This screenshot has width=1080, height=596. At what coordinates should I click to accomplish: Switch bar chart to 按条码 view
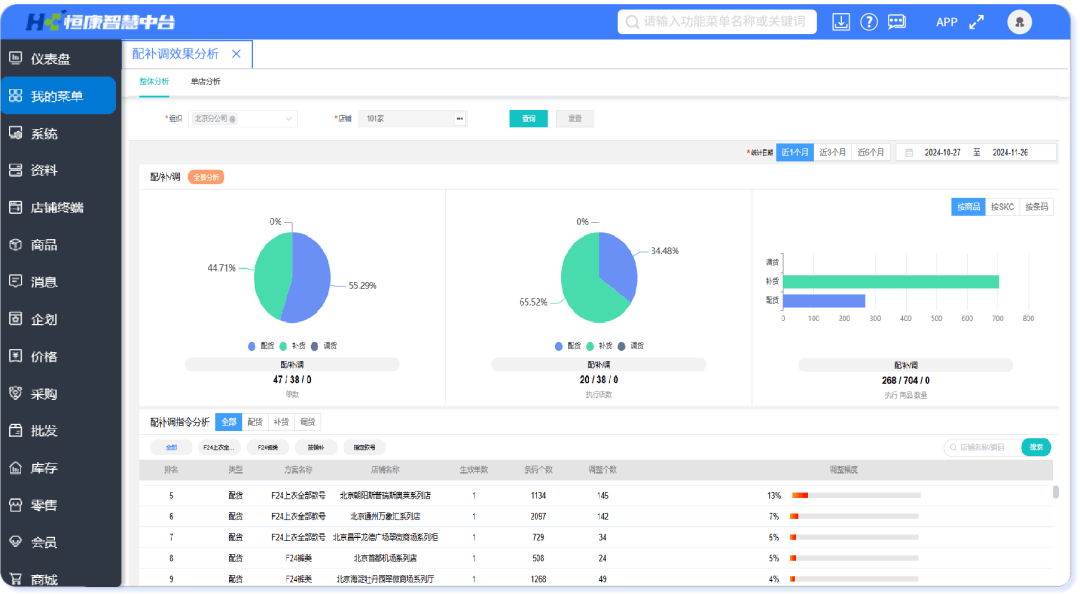[1037, 207]
